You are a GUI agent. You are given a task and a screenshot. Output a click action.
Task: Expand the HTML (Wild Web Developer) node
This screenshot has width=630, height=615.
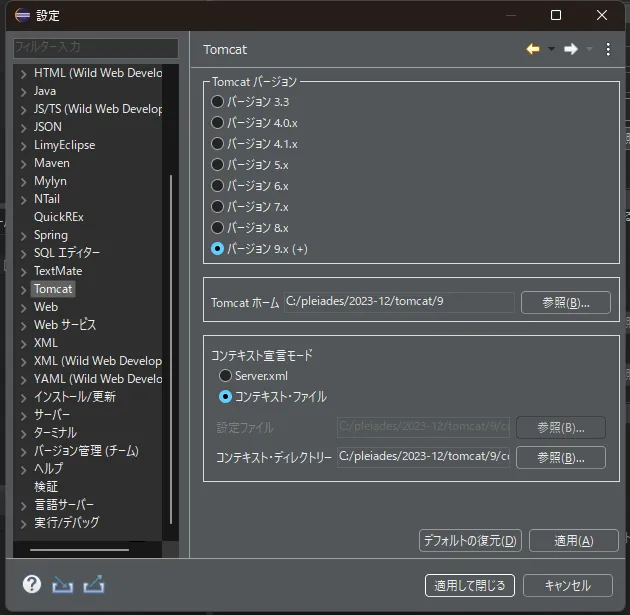point(24,74)
